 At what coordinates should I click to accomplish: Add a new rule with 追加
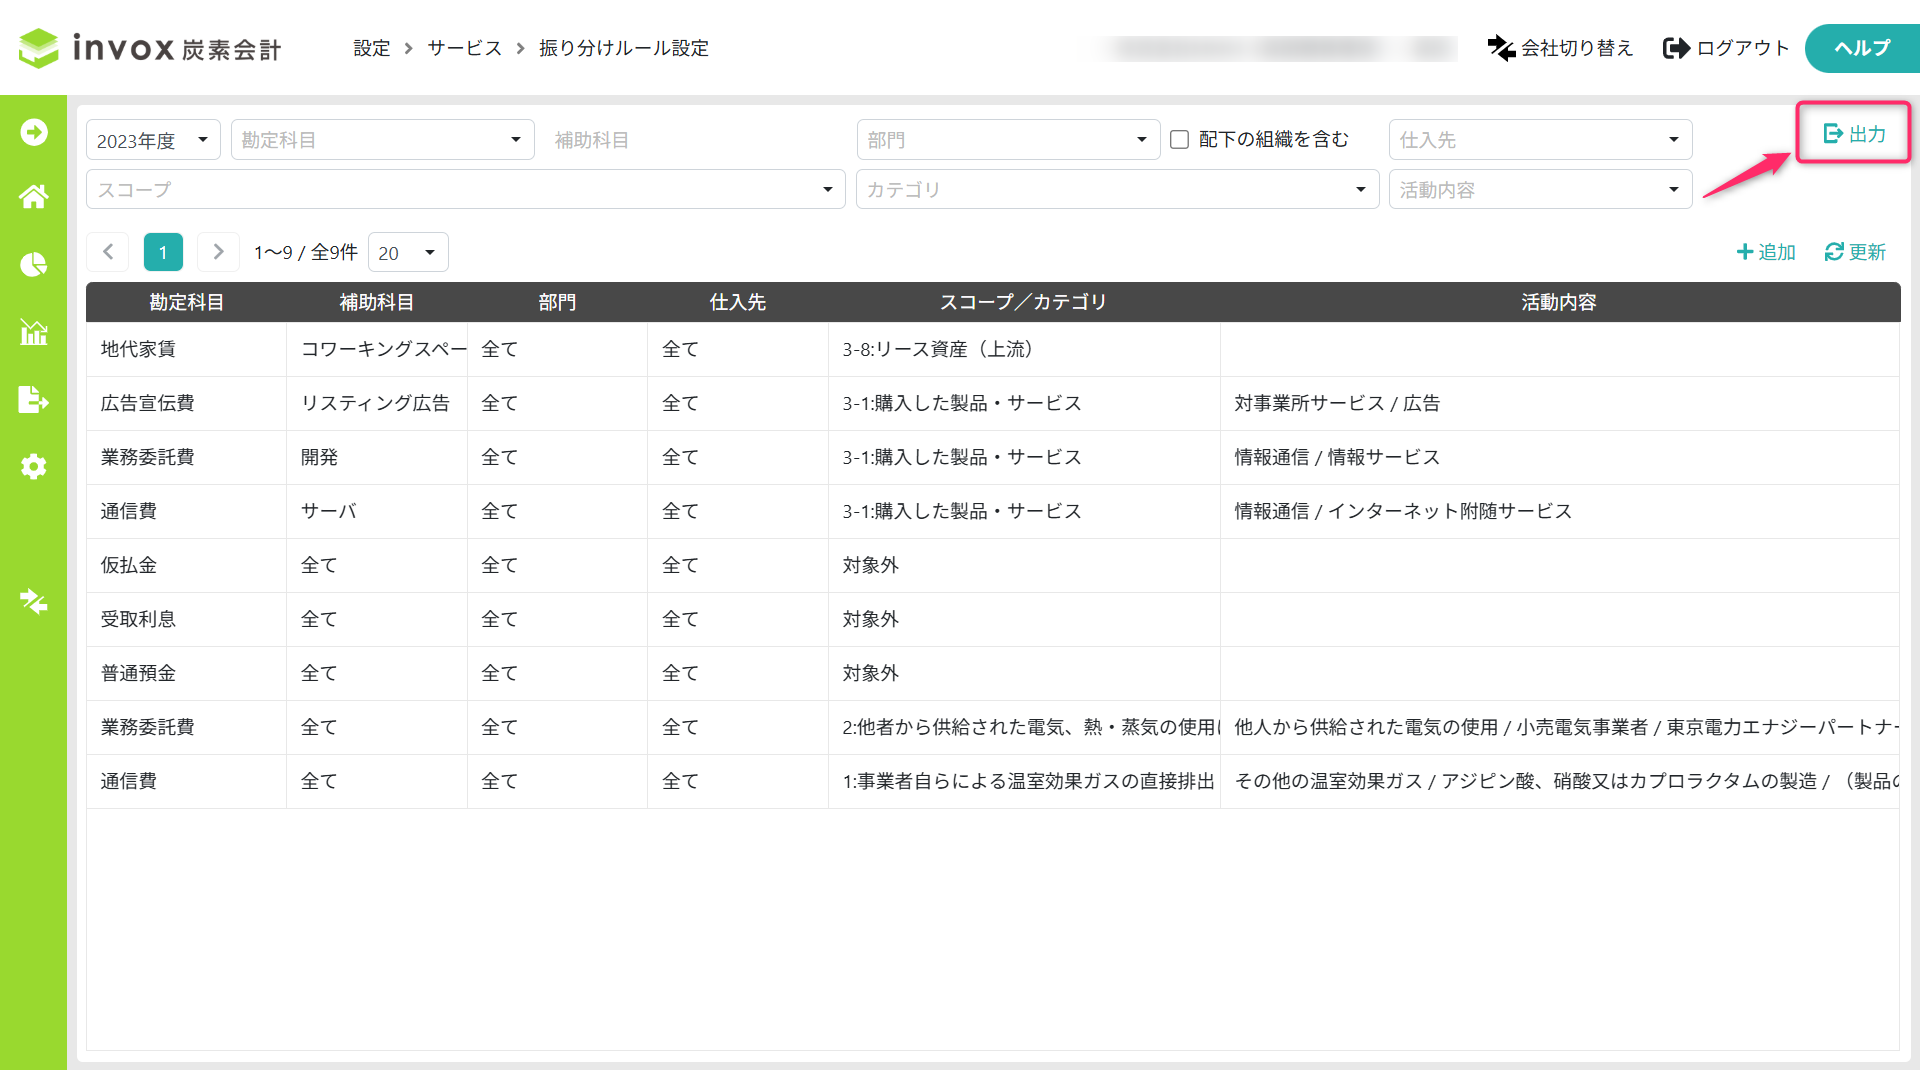pyautogui.click(x=1766, y=252)
